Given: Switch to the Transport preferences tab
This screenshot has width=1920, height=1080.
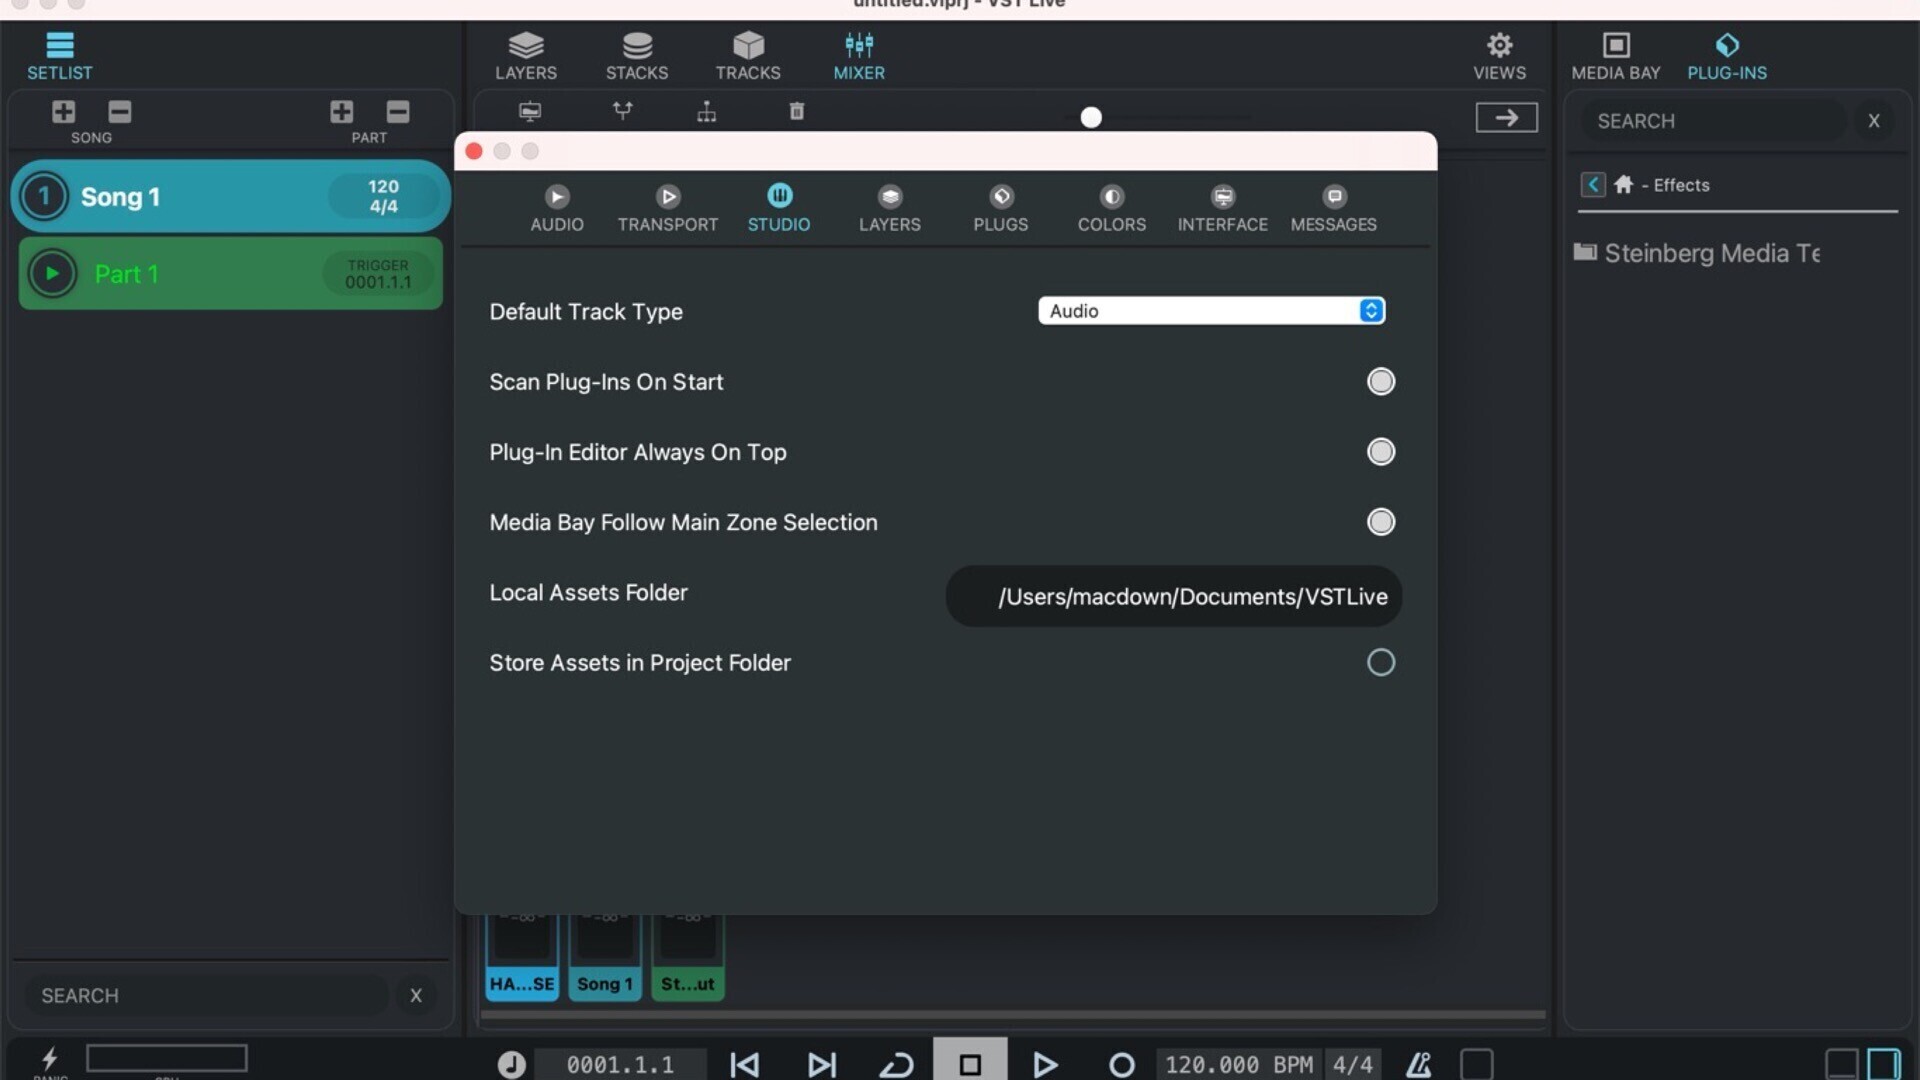Looking at the screenshot, I should point(668,209).
